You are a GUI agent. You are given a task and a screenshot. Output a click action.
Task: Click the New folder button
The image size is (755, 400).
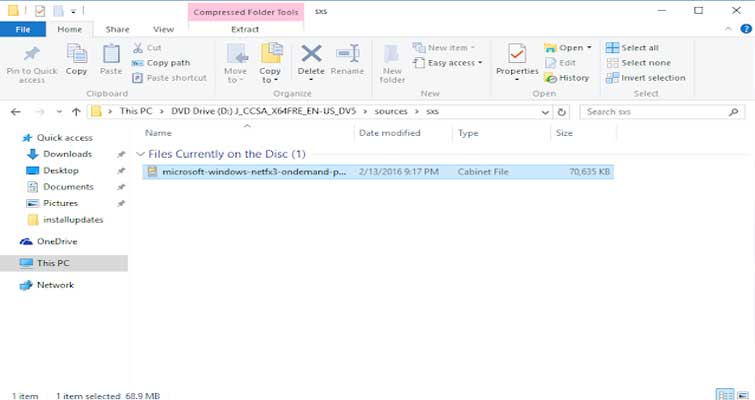click(392, 64)
